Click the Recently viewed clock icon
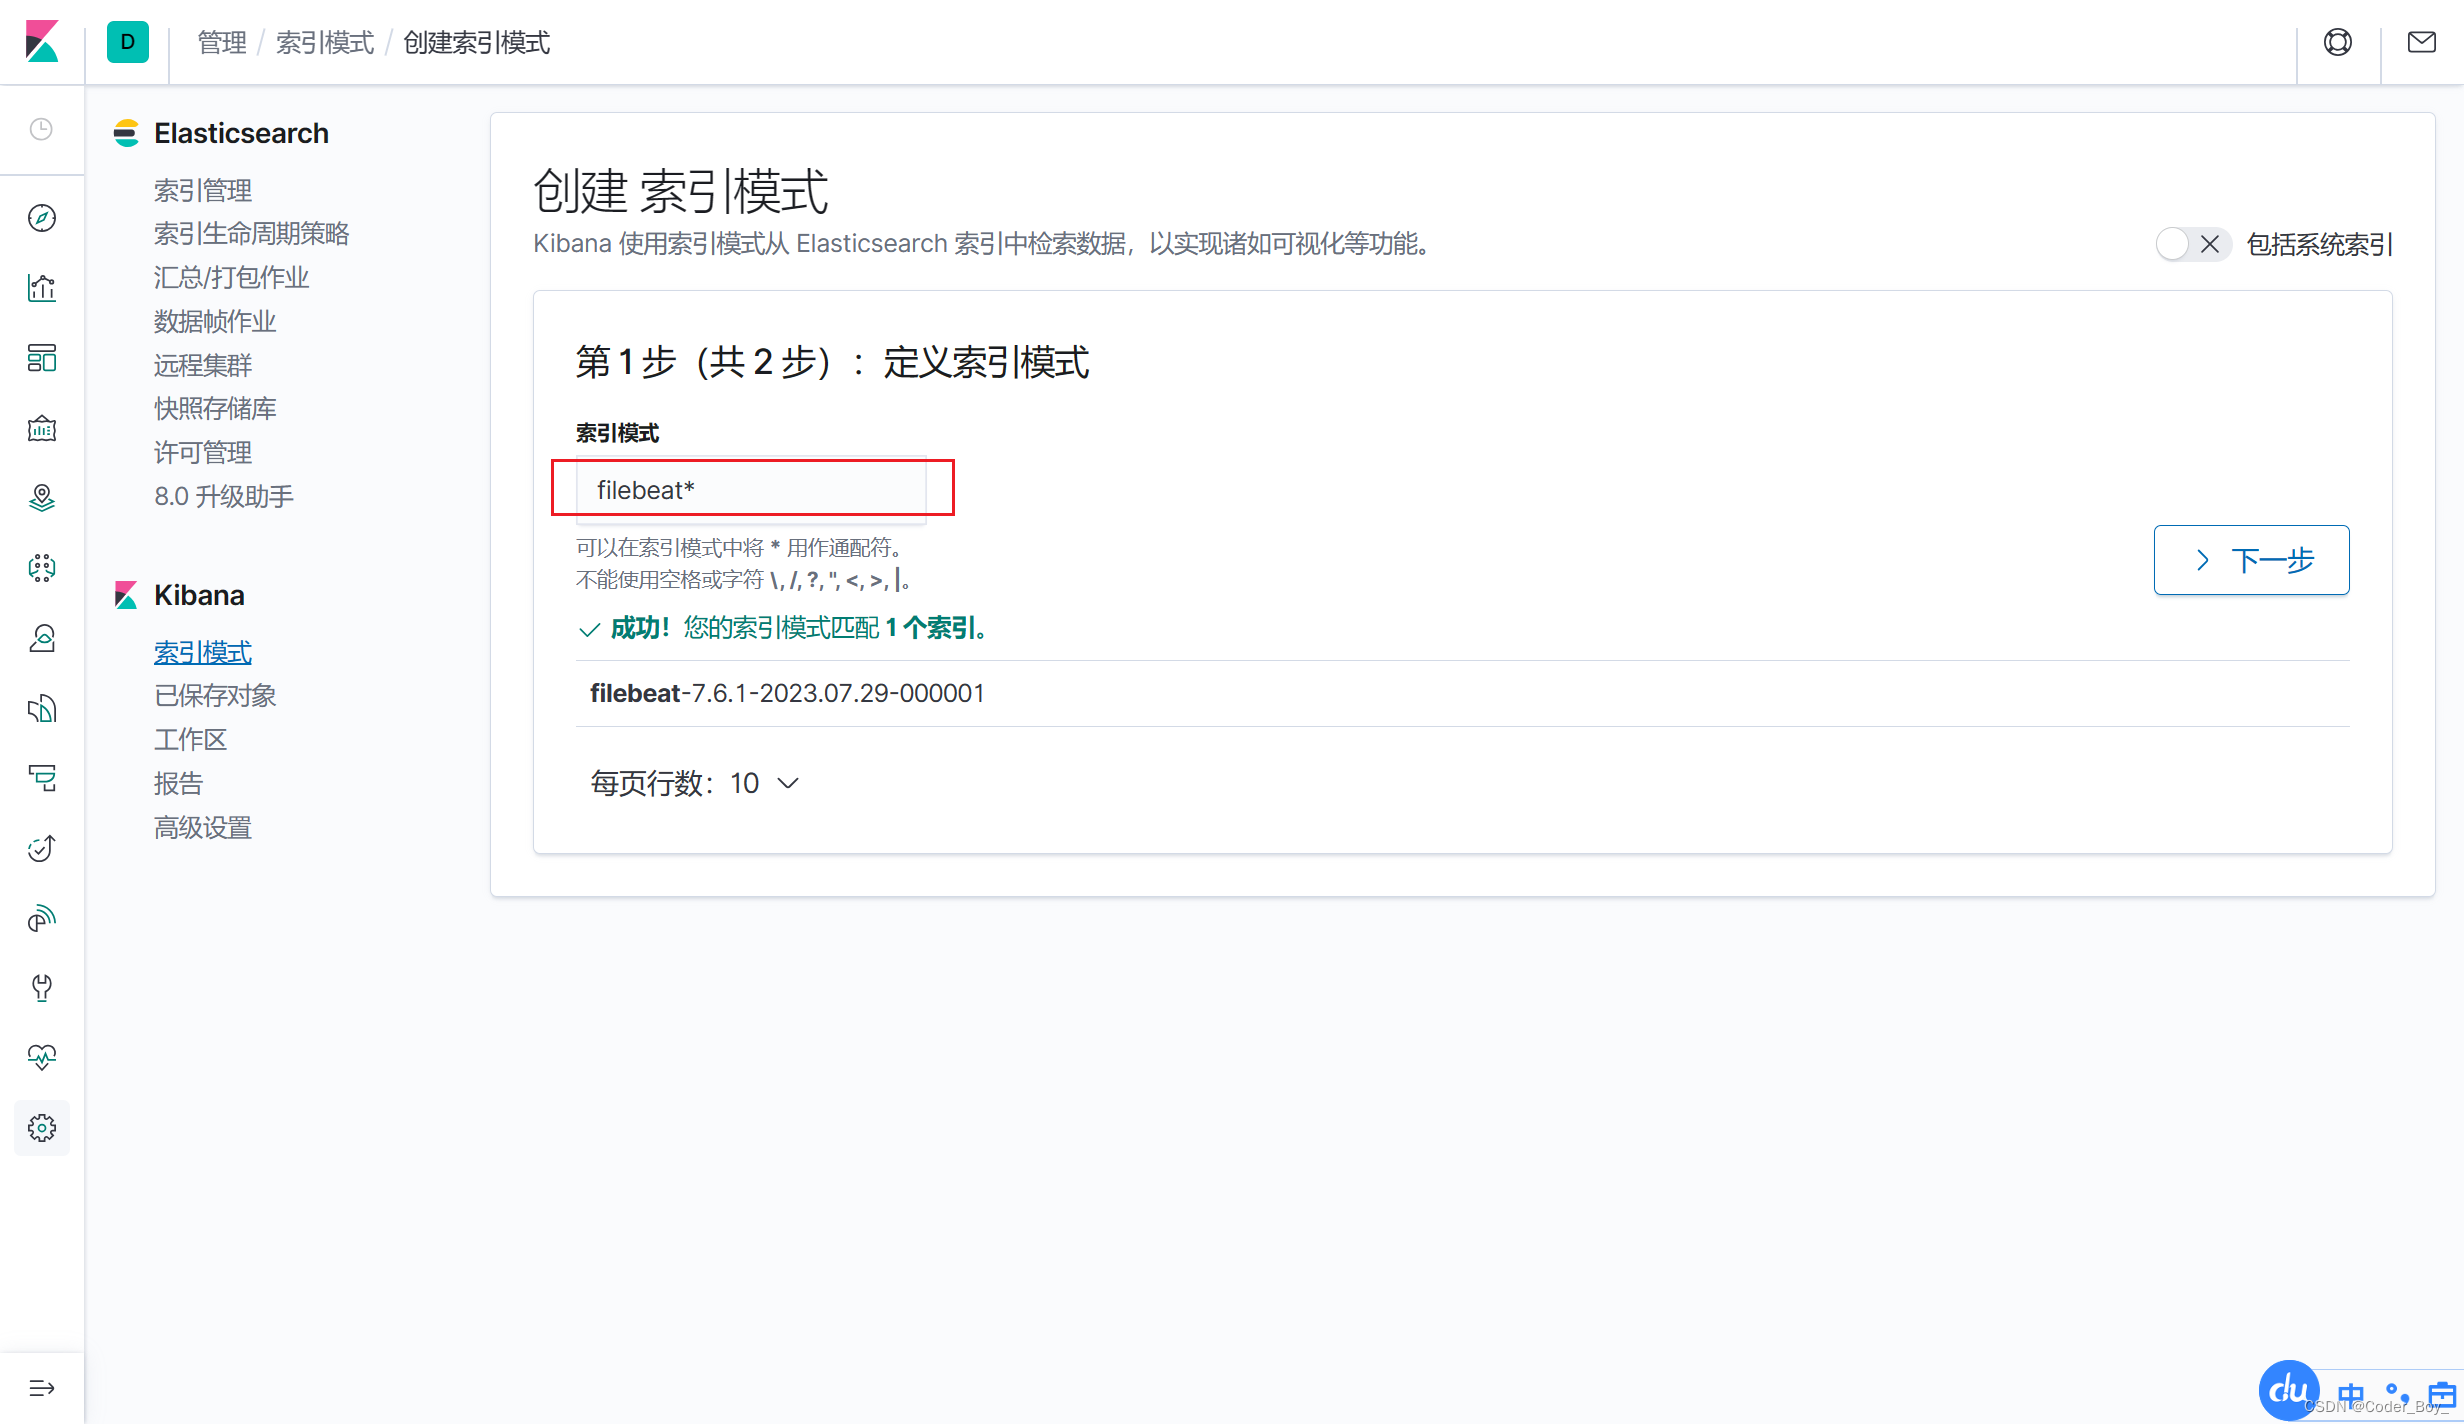Image resolution: width=2464 pixels, height=1424 pixels. point(42,130)
